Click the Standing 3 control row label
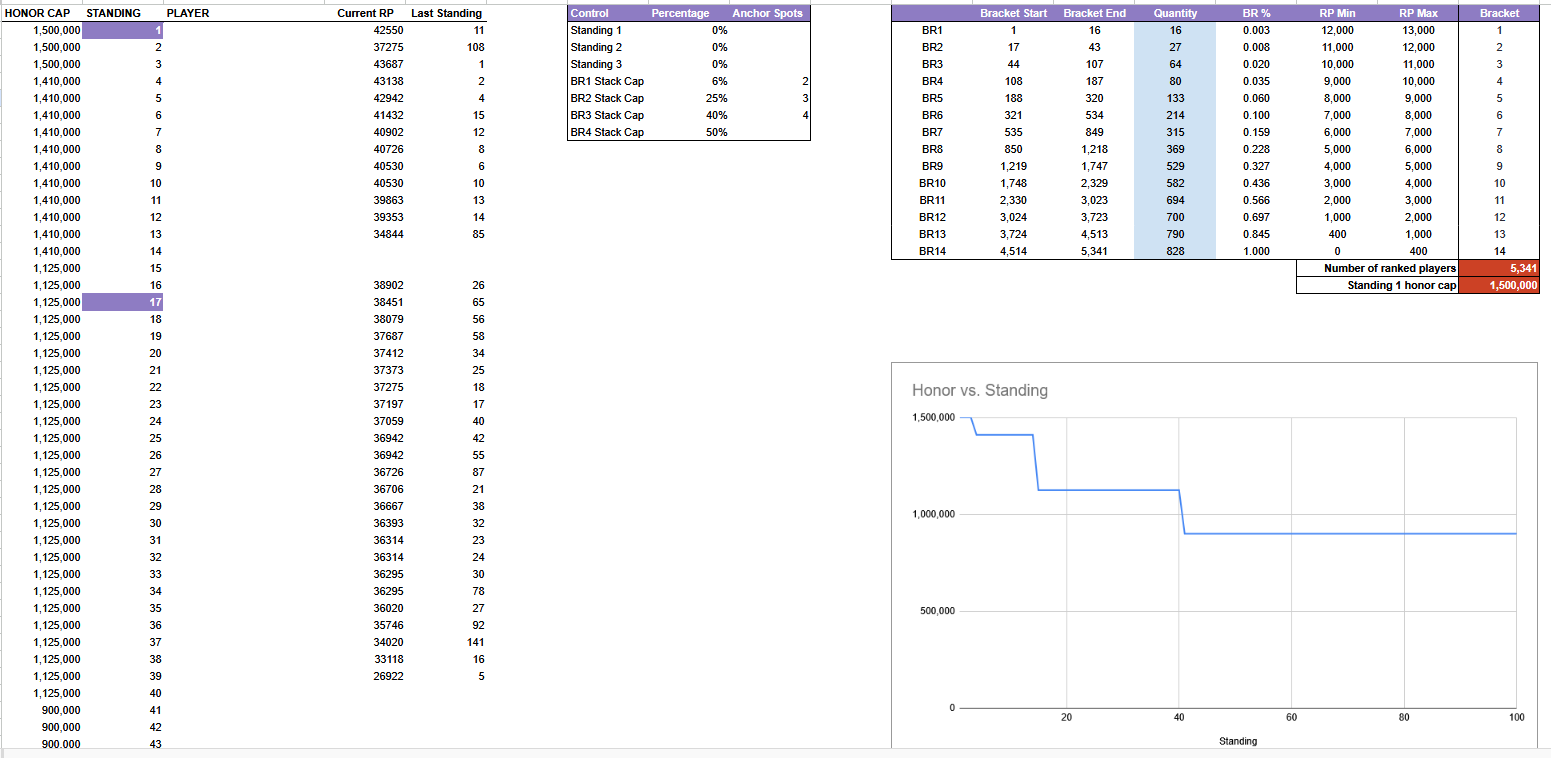Screen dimensions: 1551x758 (x=596, y=64)
